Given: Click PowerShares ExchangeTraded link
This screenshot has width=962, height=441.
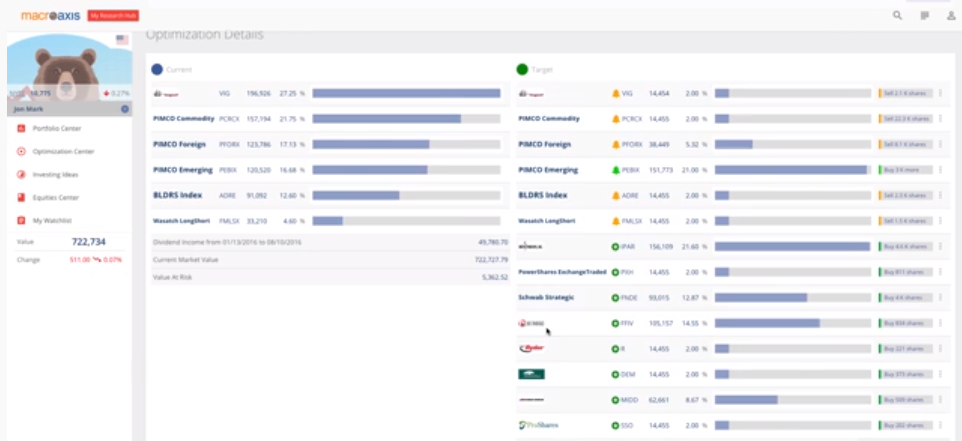Looking at the screenshot, I should coord(562,272).
